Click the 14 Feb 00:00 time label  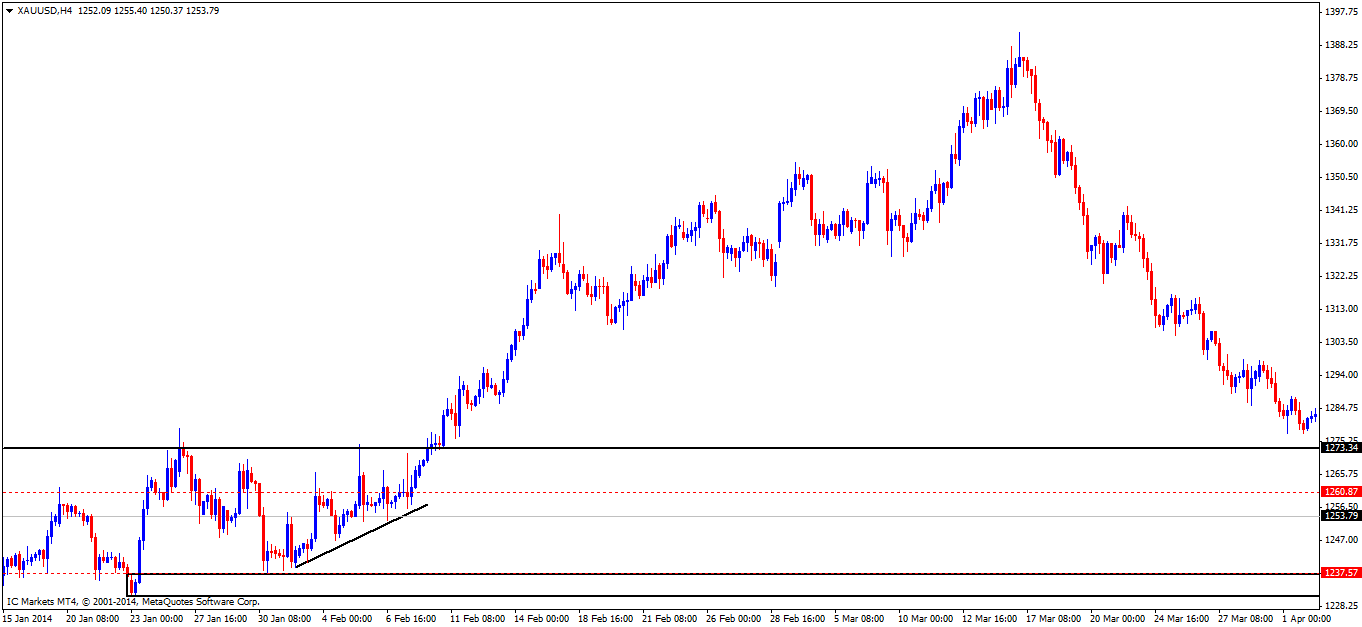(x=541, y=619)
